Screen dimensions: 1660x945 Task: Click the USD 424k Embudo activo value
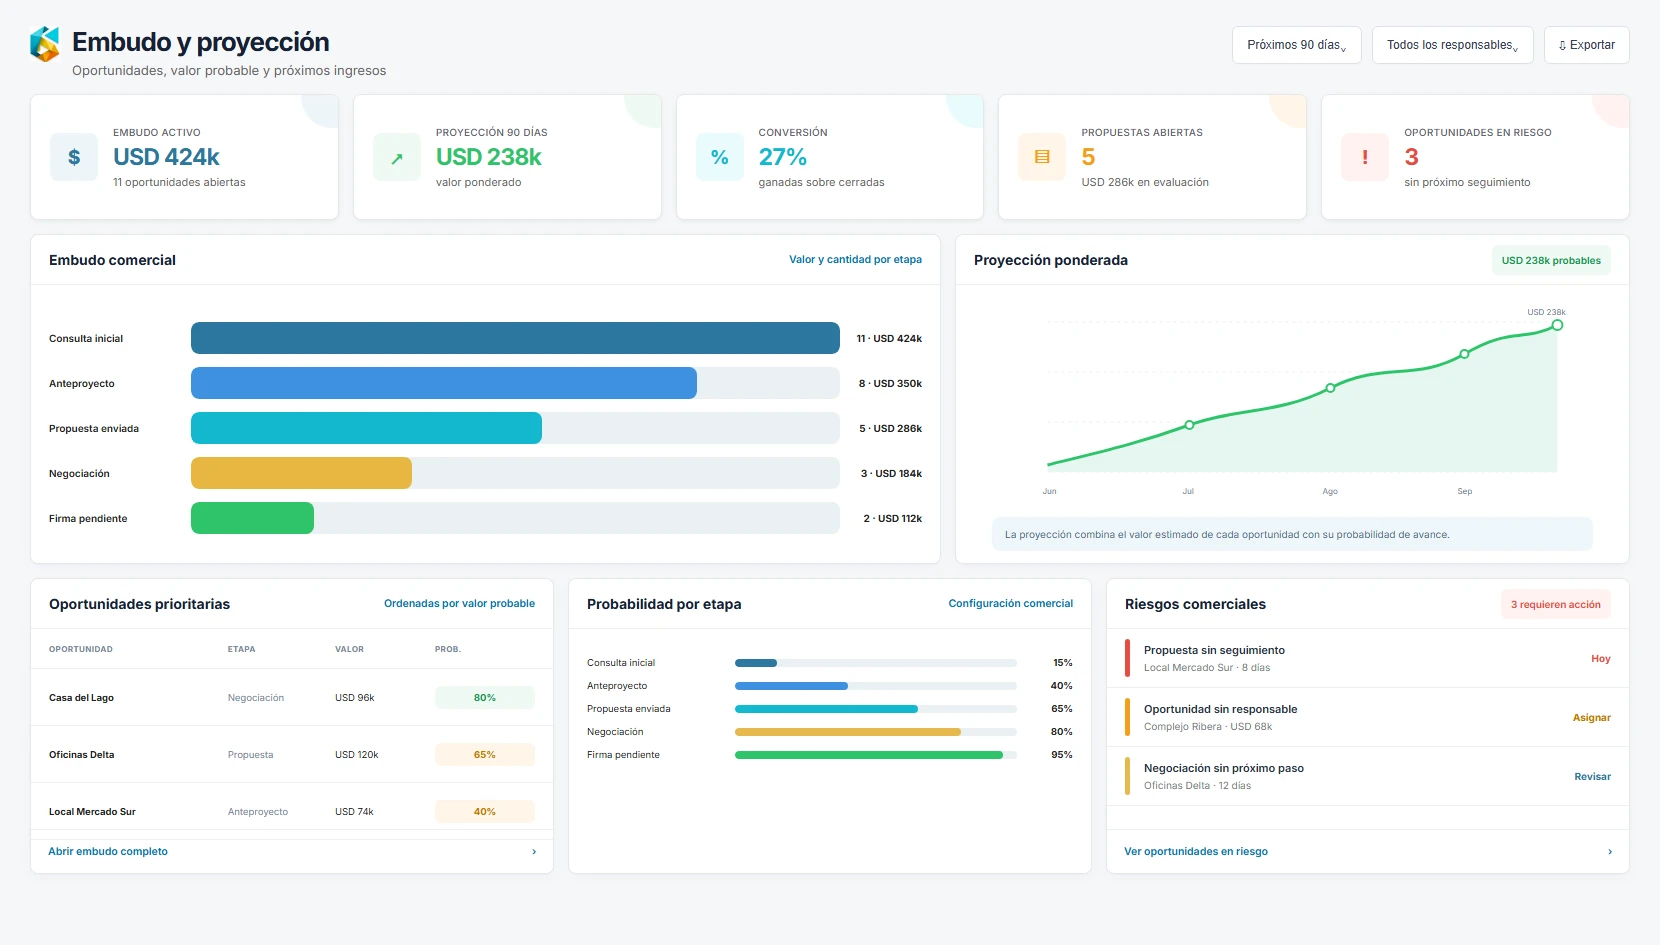coord(166,157)
